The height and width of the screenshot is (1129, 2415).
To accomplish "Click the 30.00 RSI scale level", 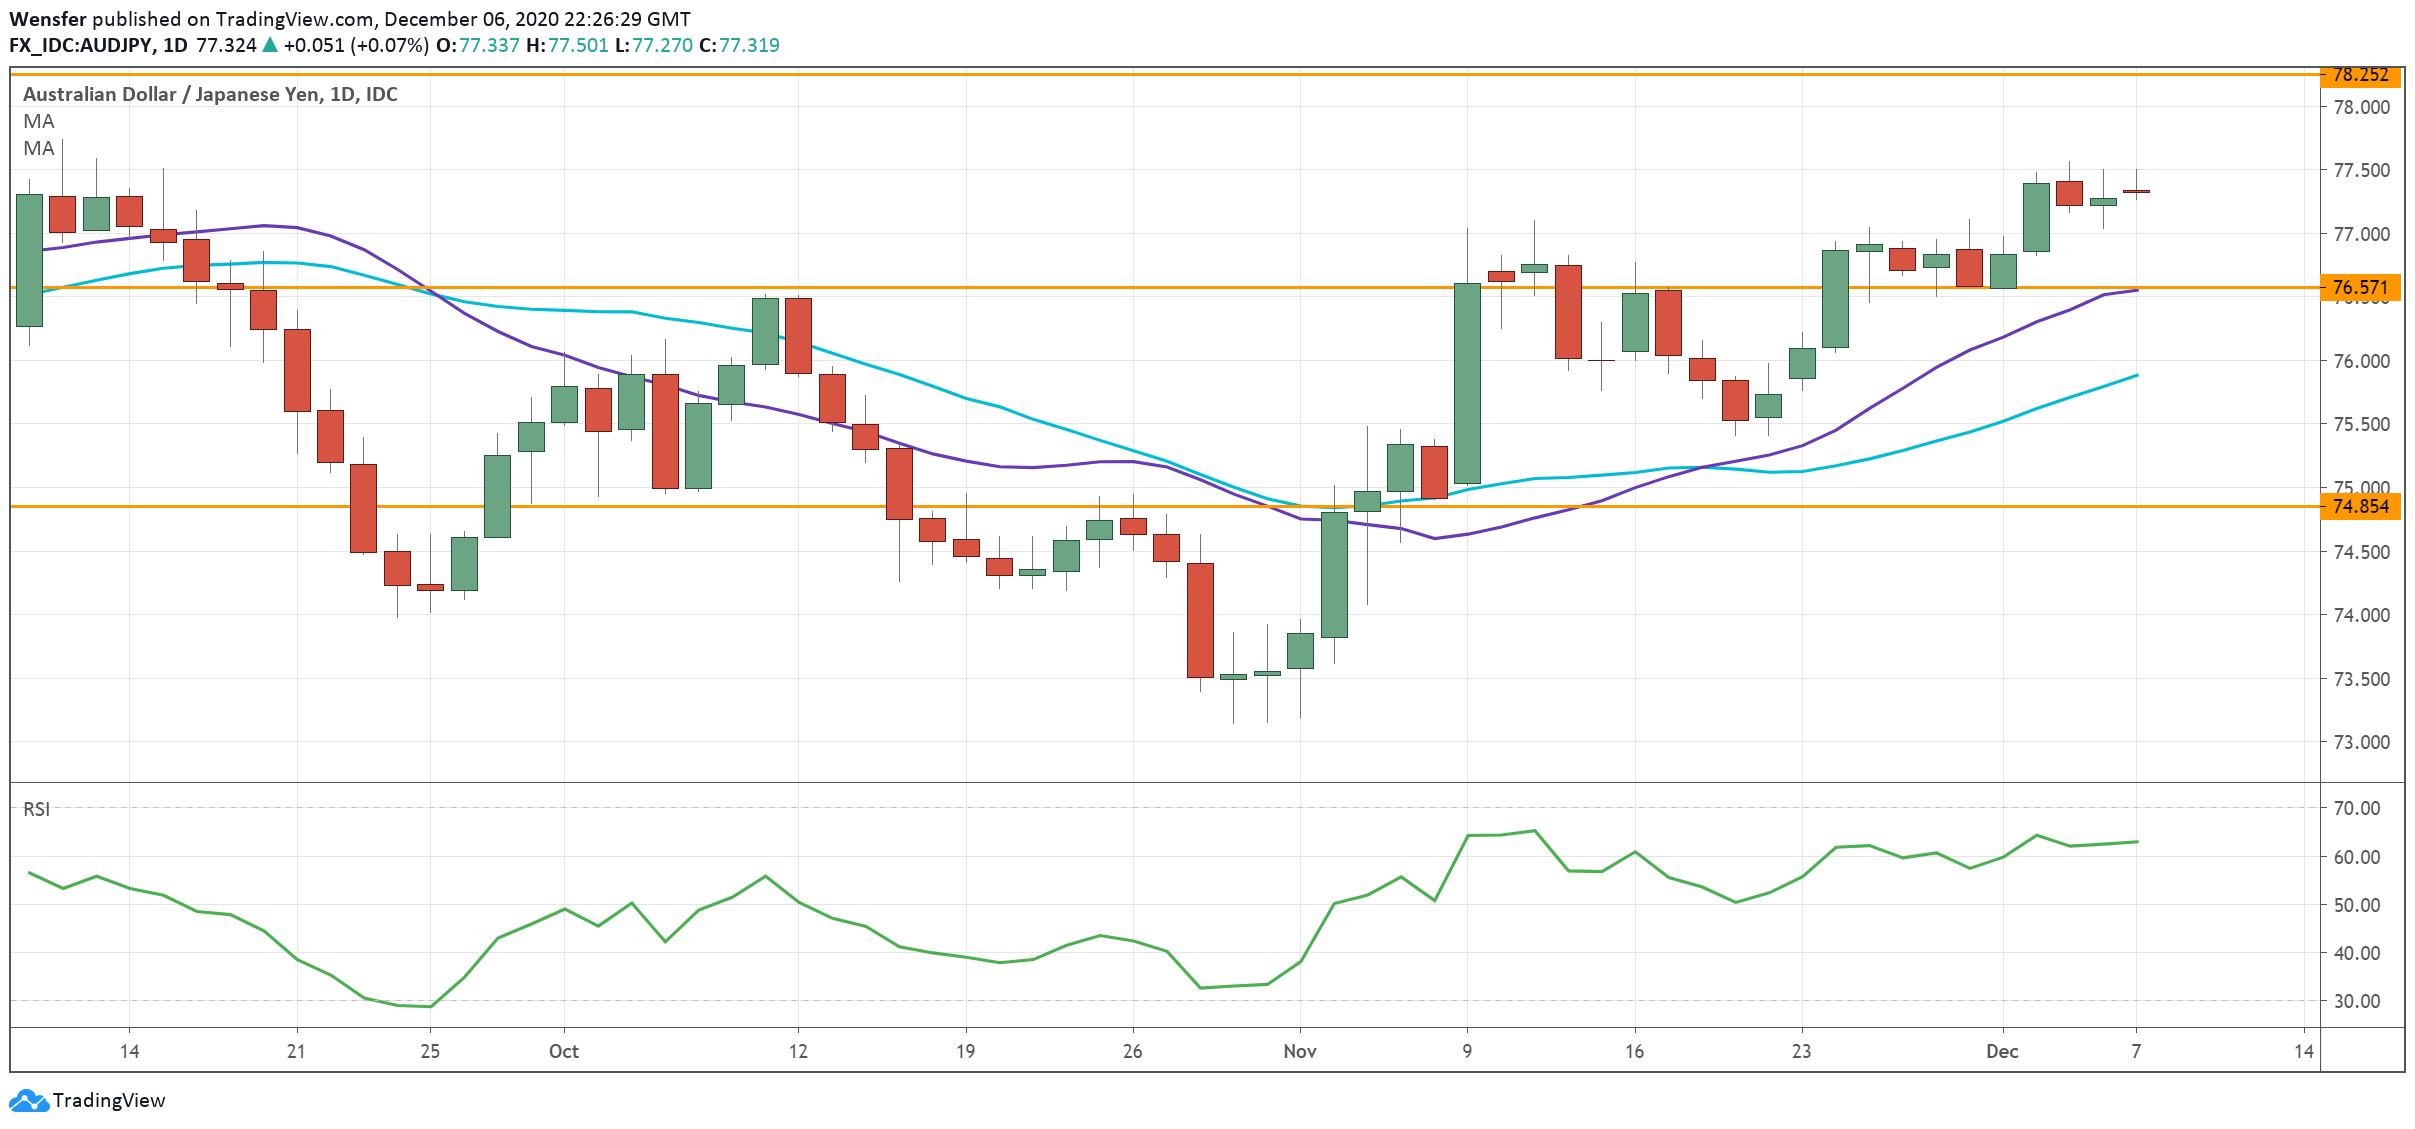I will coord(2356,1001).
